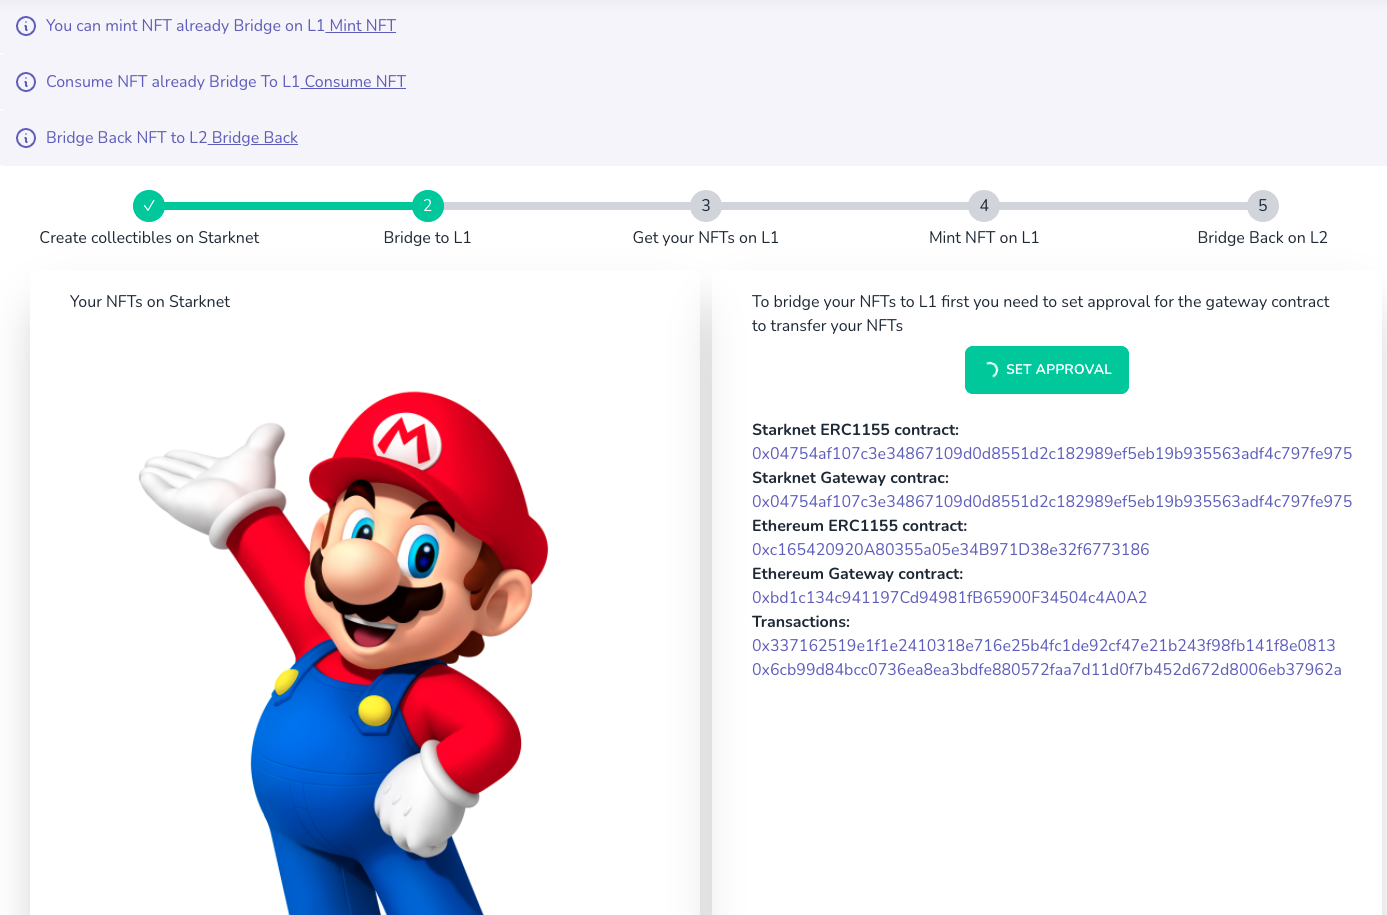Image resolution: width=1387 pixels, height=915 pixels.
Task: Open the Ethereum Gateway contract address link
Action: point(949,597)
